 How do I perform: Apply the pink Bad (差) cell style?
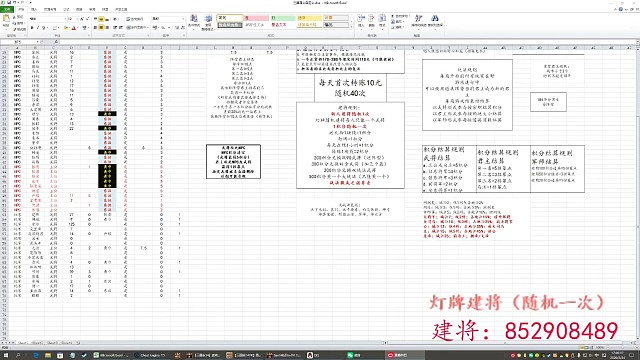click(256, 18)
